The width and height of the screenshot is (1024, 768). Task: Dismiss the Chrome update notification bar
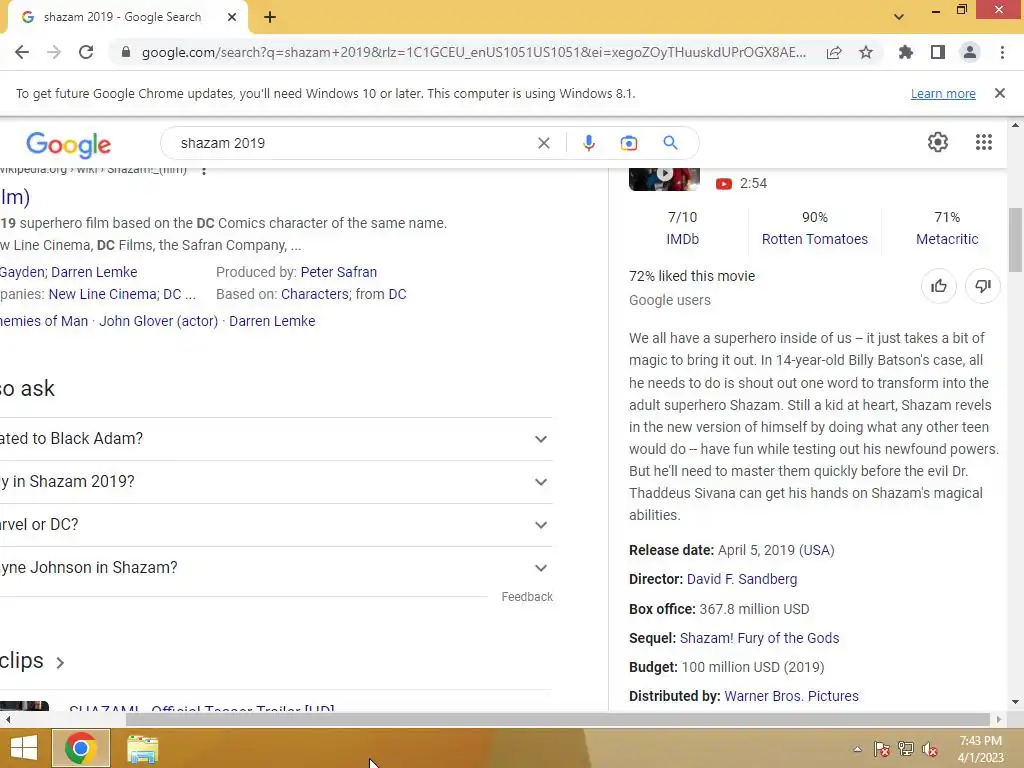click(1000, 93)
